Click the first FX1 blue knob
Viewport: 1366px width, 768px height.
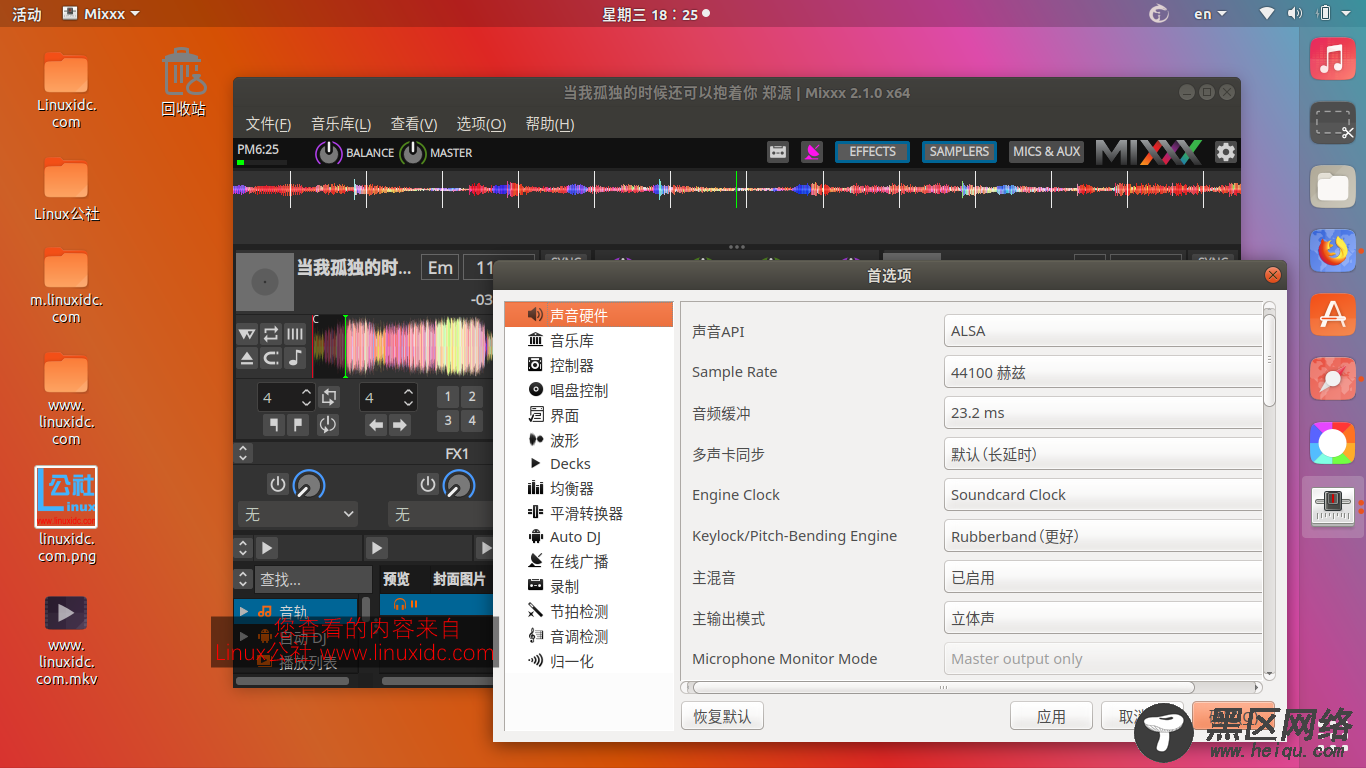pos(309,485)
